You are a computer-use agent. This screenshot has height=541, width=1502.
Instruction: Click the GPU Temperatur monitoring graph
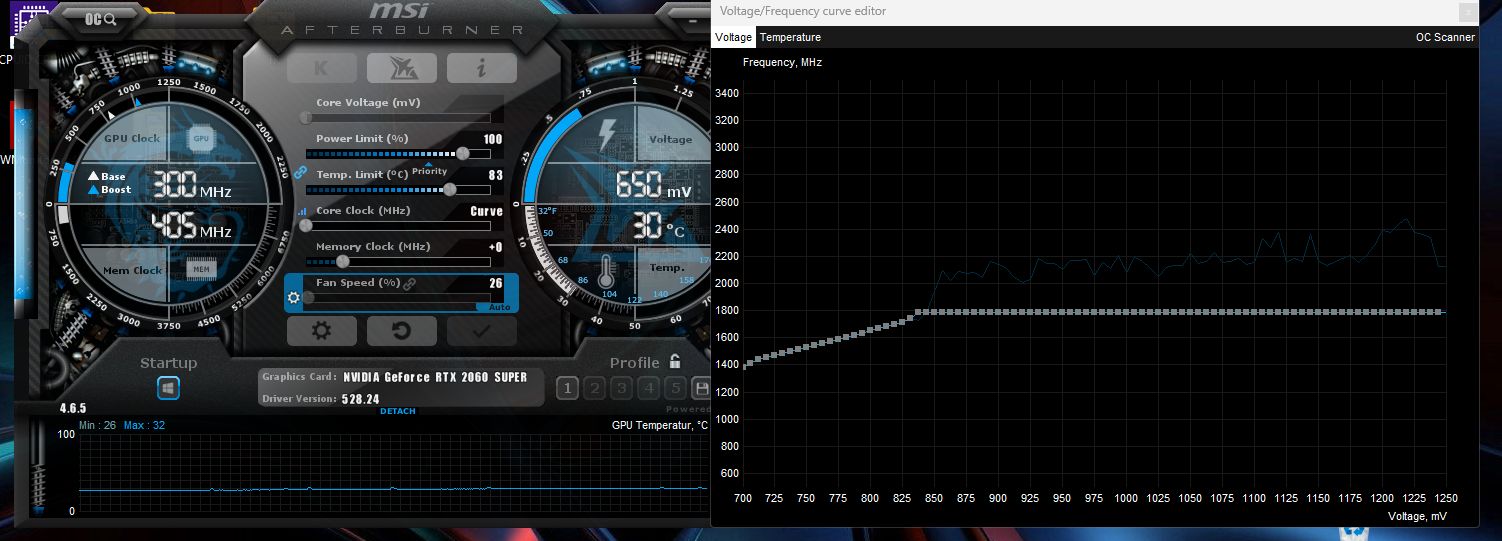[x=394, y=471]
